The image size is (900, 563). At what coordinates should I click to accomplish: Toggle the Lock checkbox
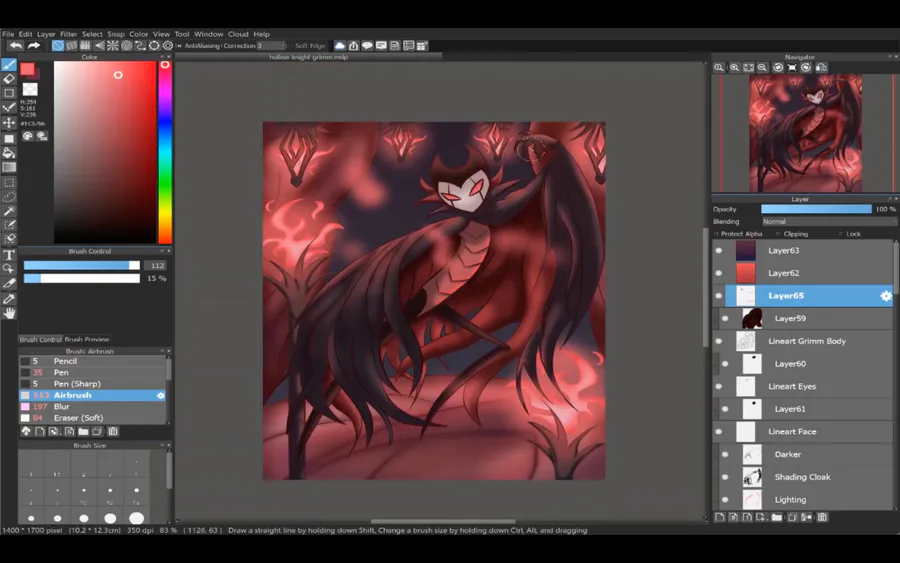841,234
